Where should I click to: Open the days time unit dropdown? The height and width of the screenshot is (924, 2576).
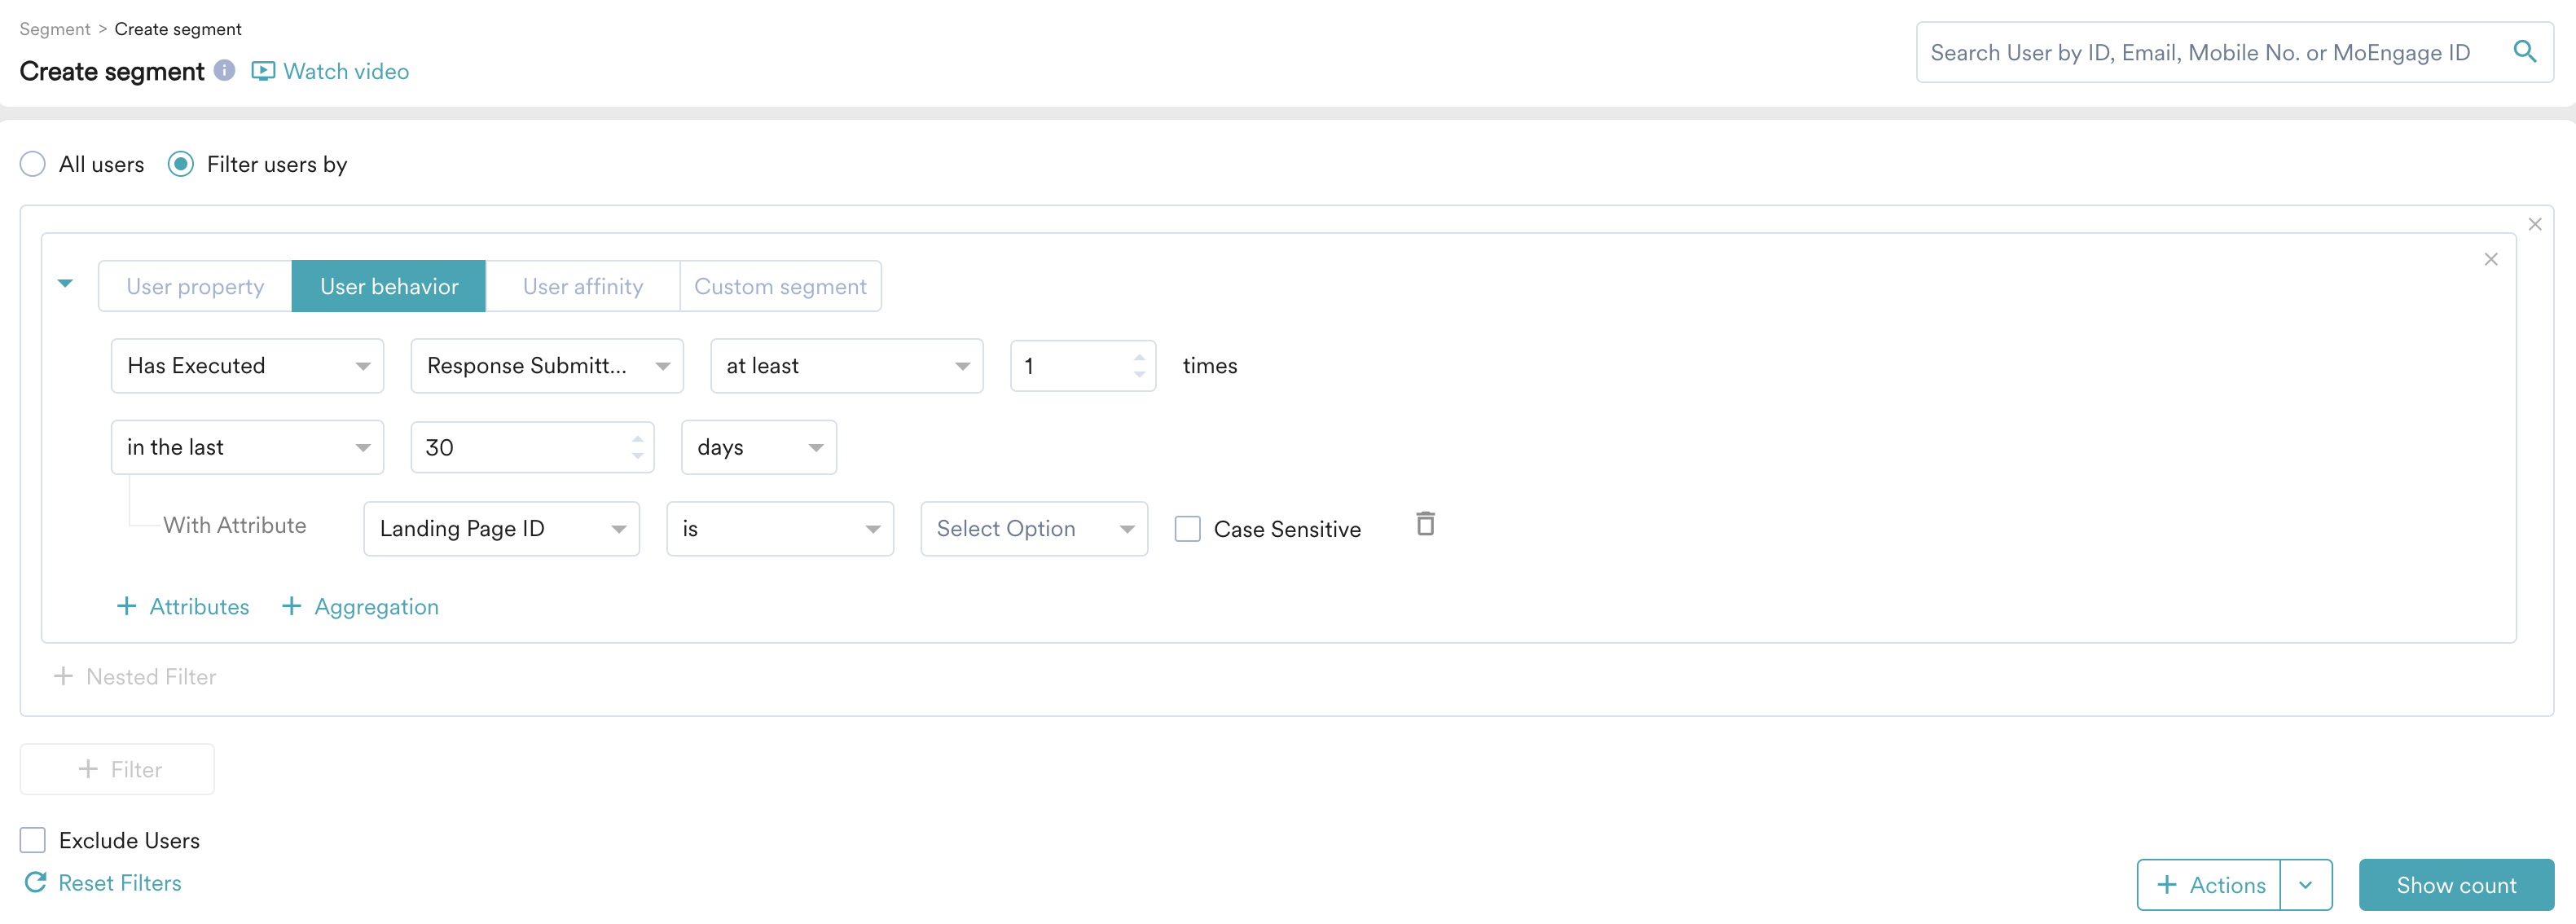point(758,448)
